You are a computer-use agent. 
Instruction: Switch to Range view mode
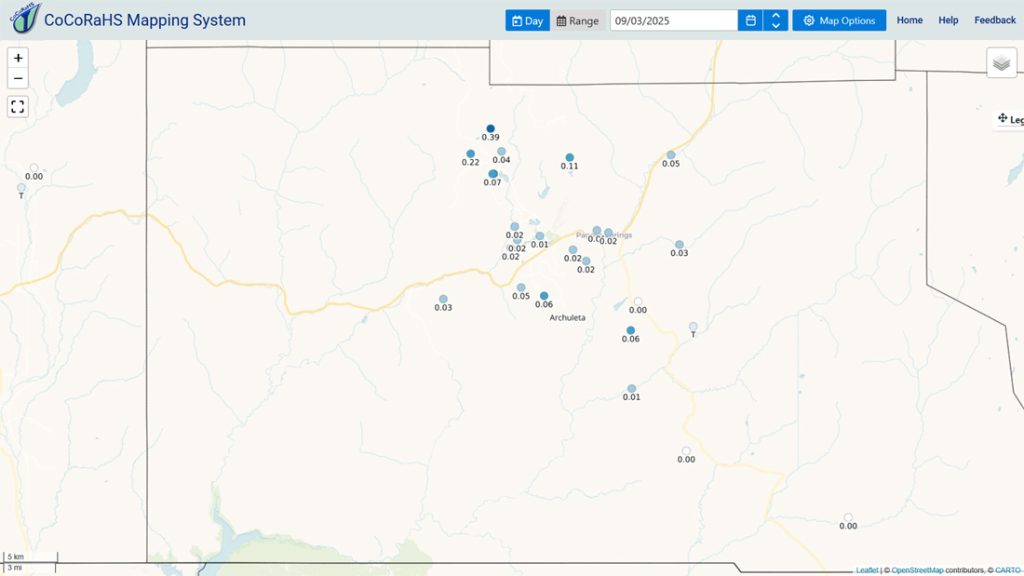coord(577,20)
